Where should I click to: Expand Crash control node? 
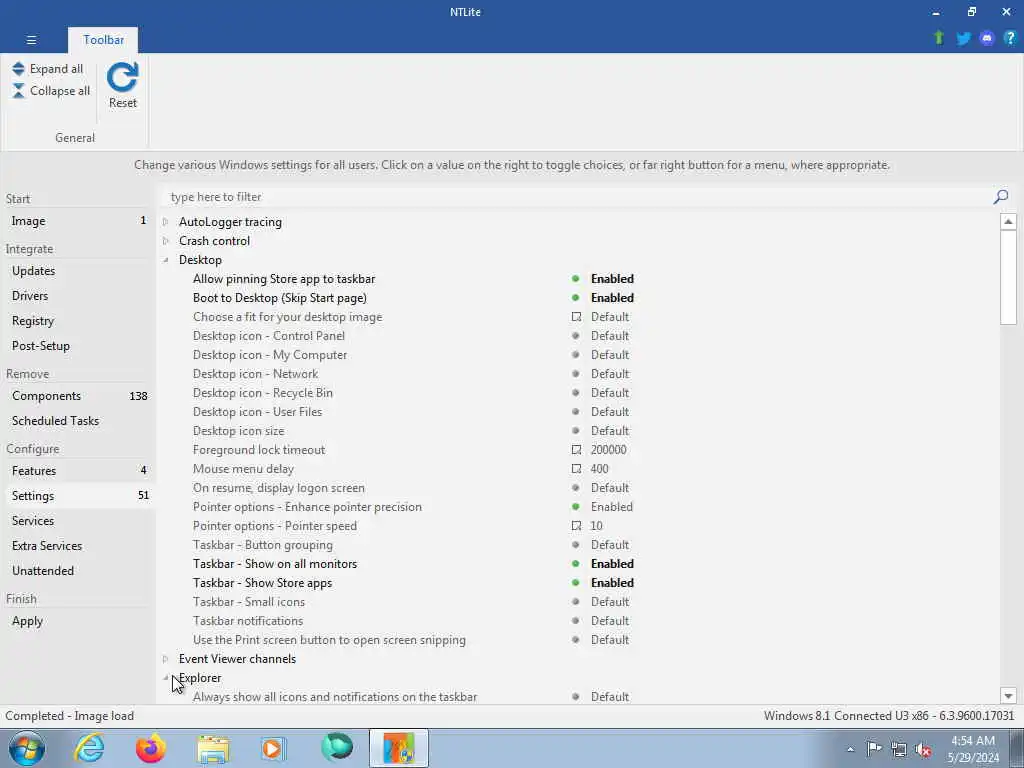point(166,241)
